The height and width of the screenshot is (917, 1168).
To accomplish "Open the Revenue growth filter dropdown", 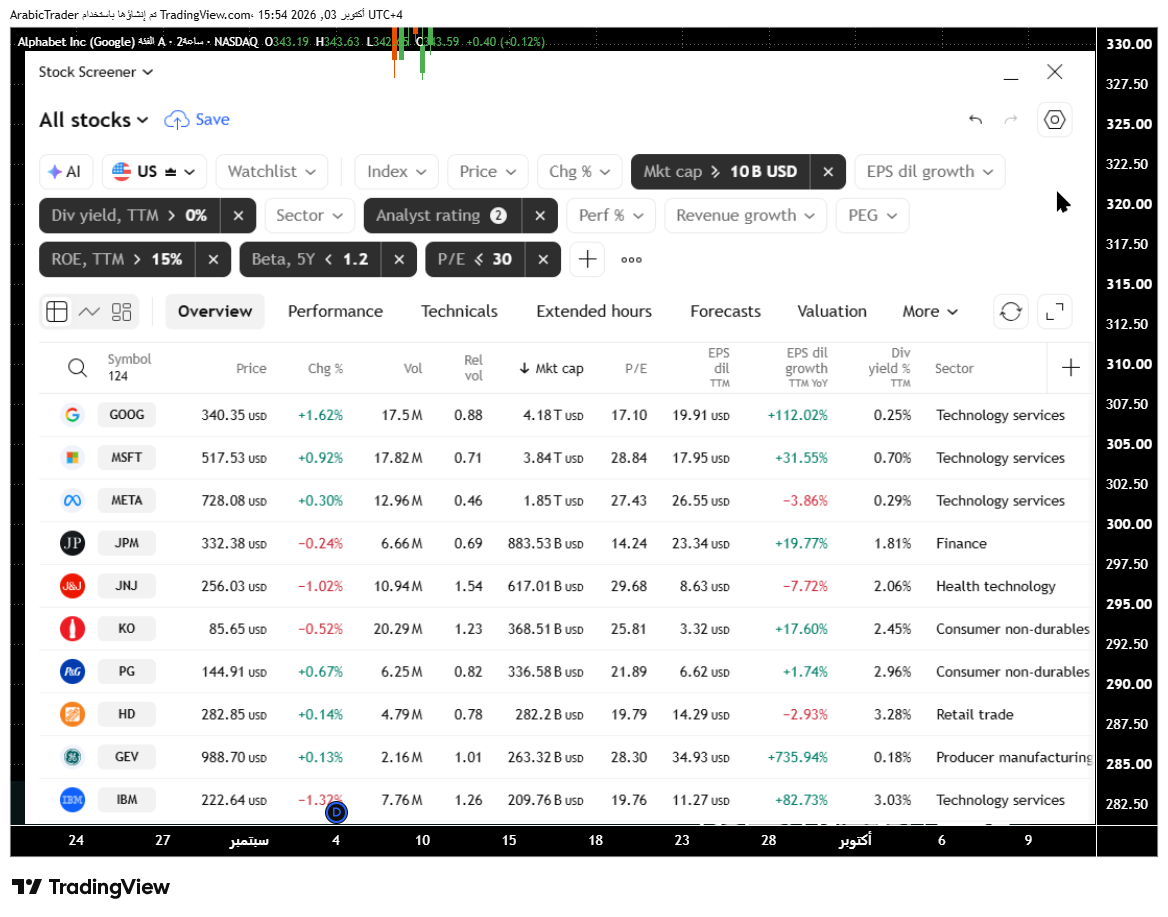I will point(745,215).
